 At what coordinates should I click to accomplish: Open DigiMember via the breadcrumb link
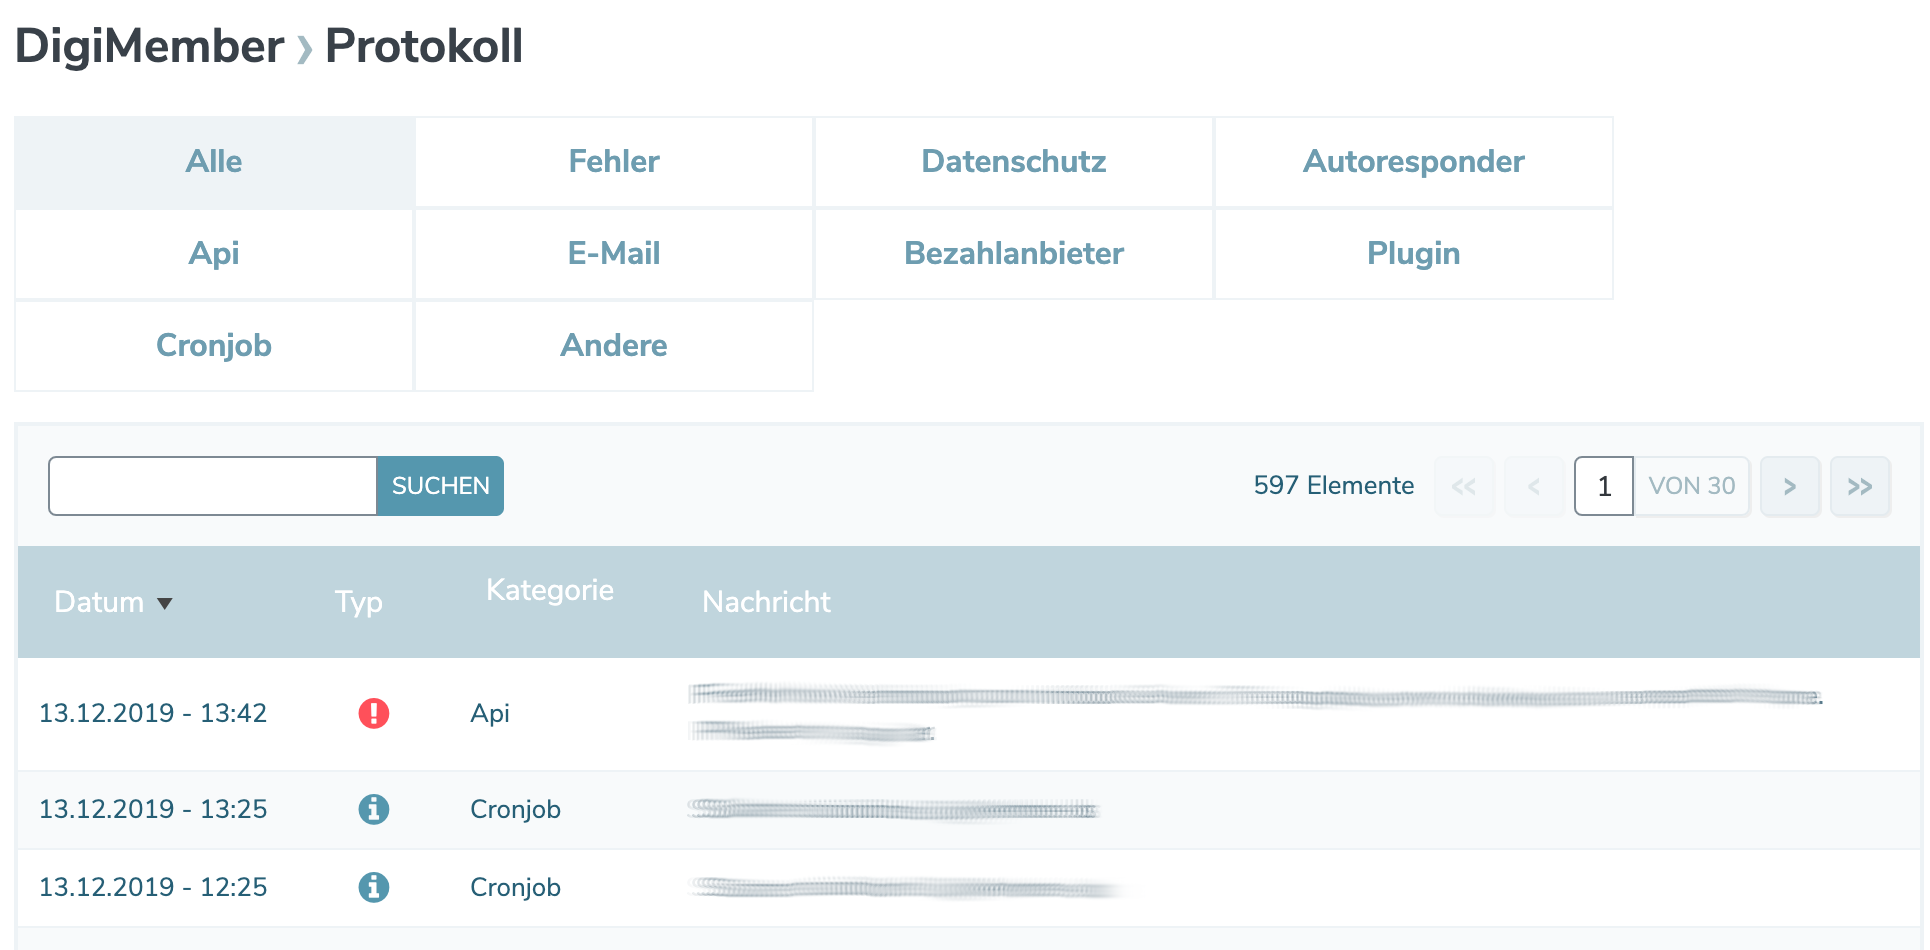148,45
